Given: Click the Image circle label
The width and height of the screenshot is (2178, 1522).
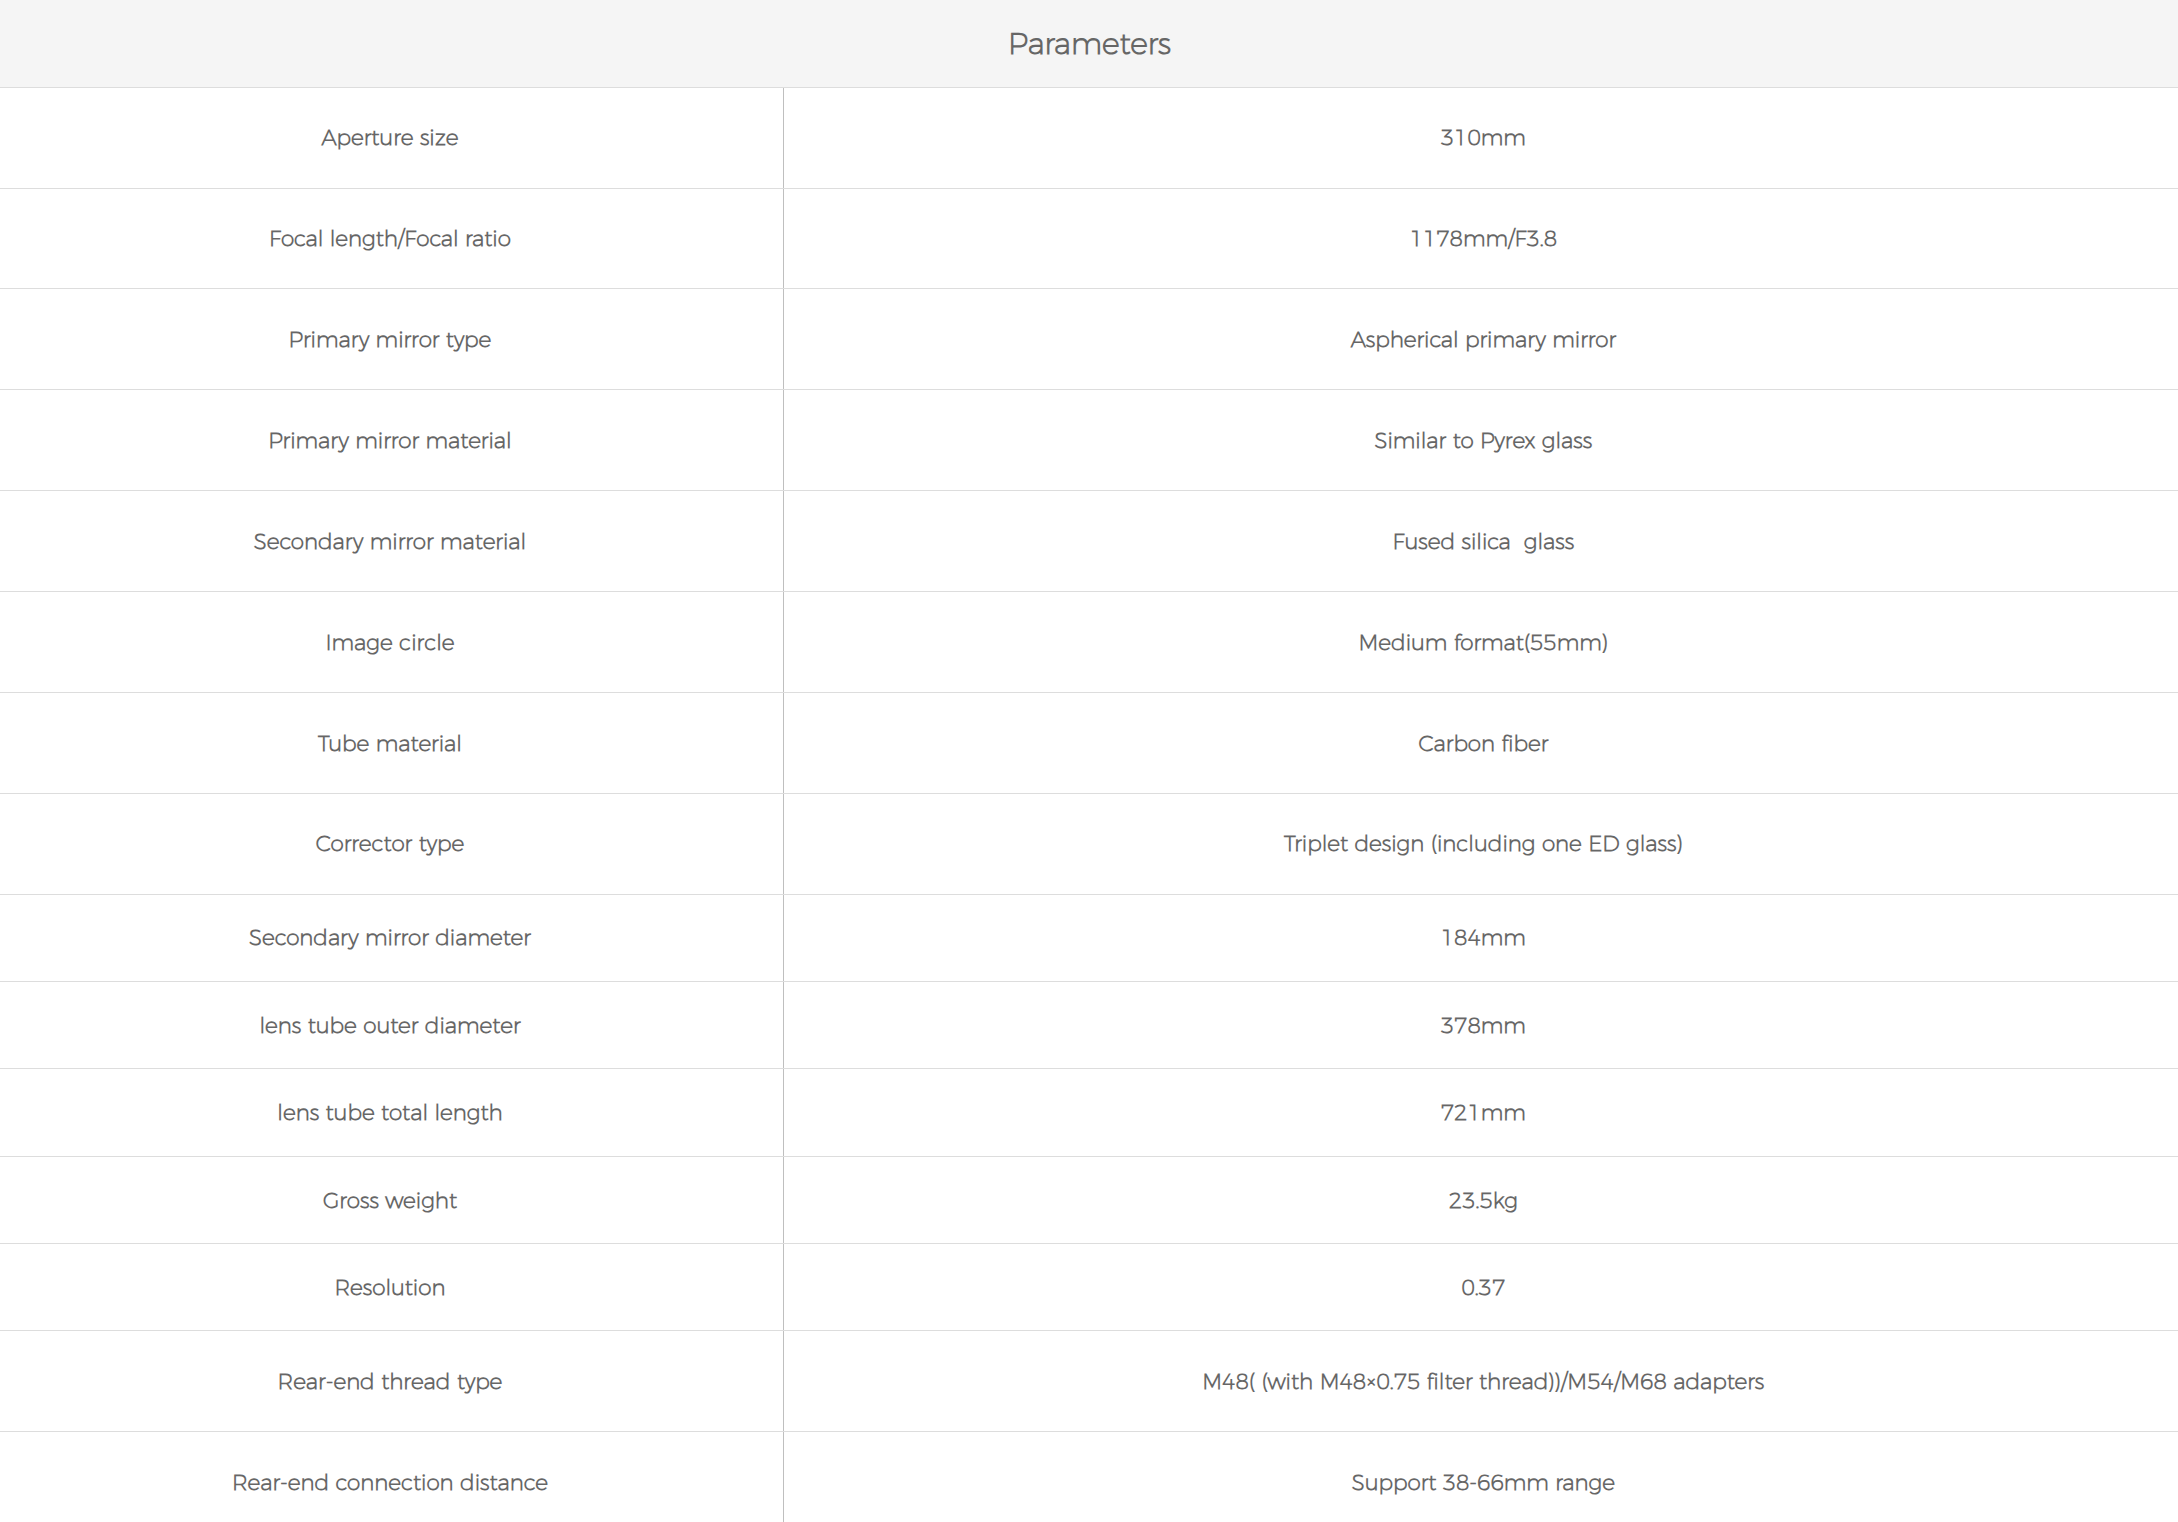Looking at the screenshot, I should (389, 643).
